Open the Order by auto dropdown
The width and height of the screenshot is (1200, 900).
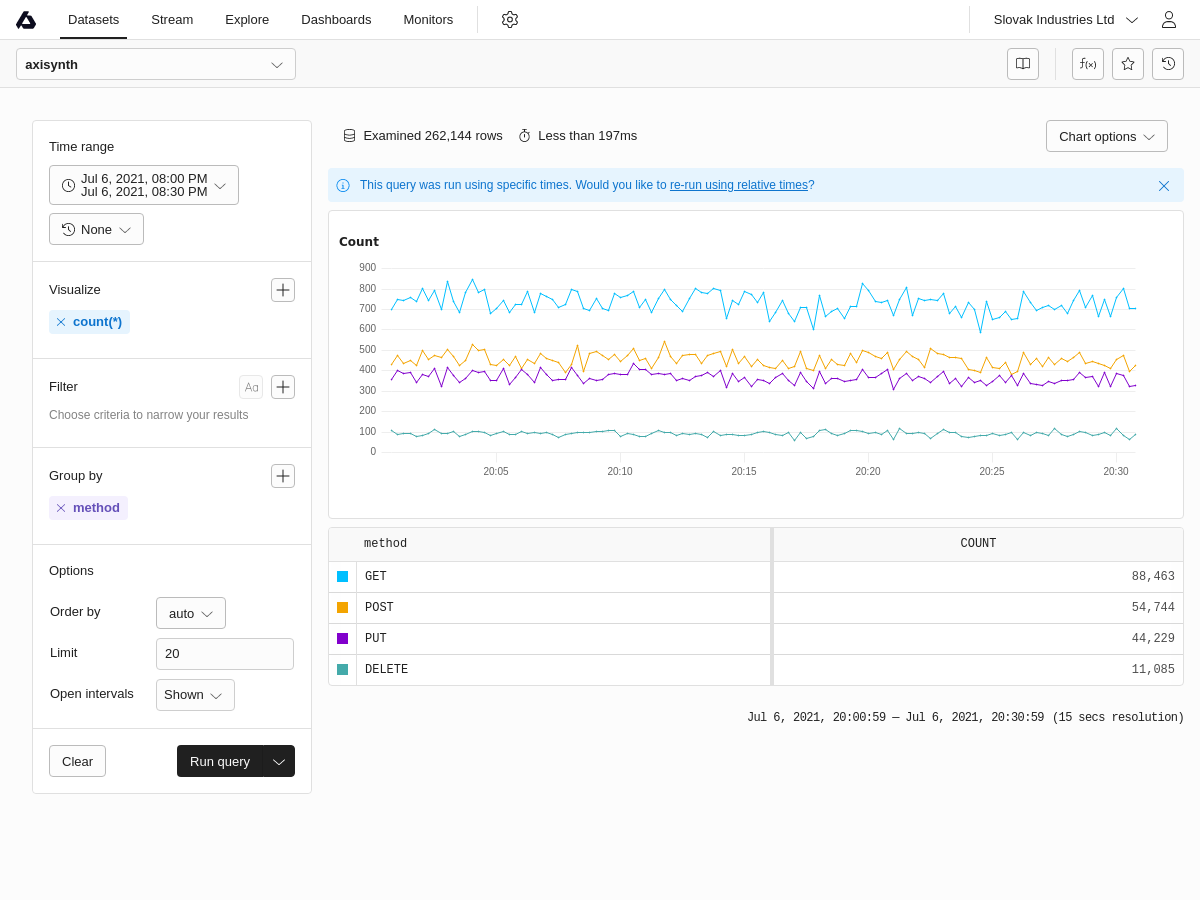point(191,613)
